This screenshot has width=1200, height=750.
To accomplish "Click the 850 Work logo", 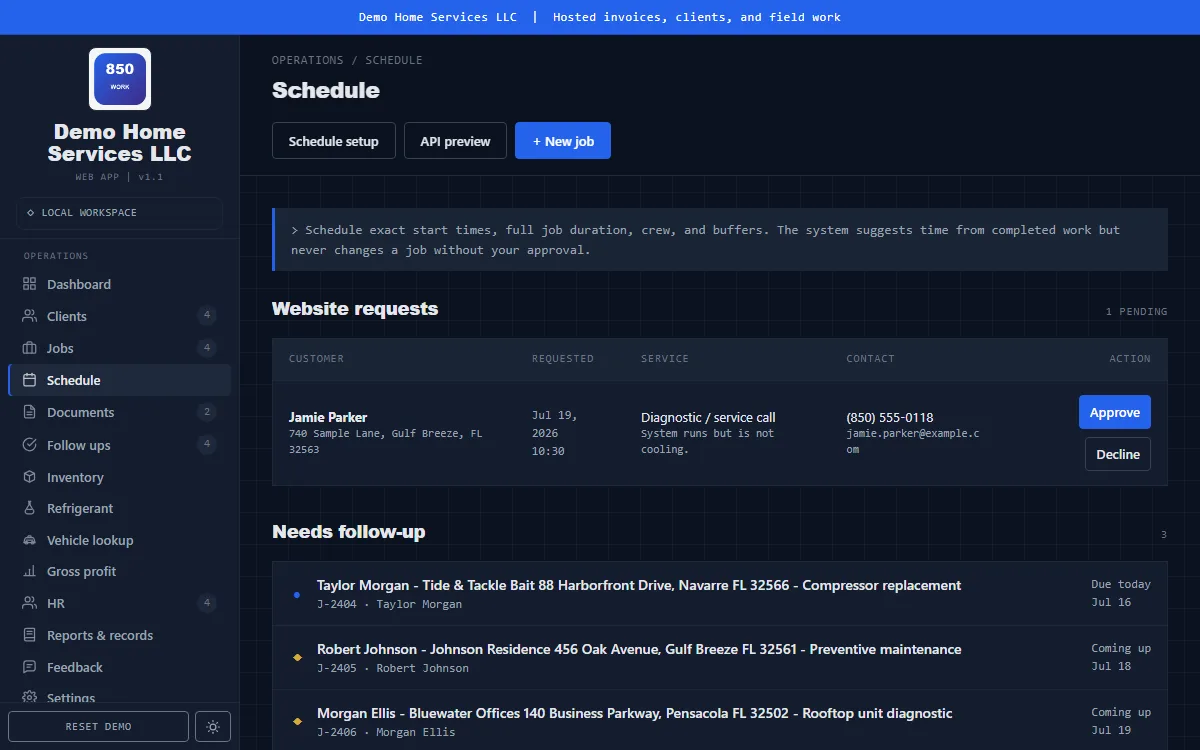I will coord(120,79).
